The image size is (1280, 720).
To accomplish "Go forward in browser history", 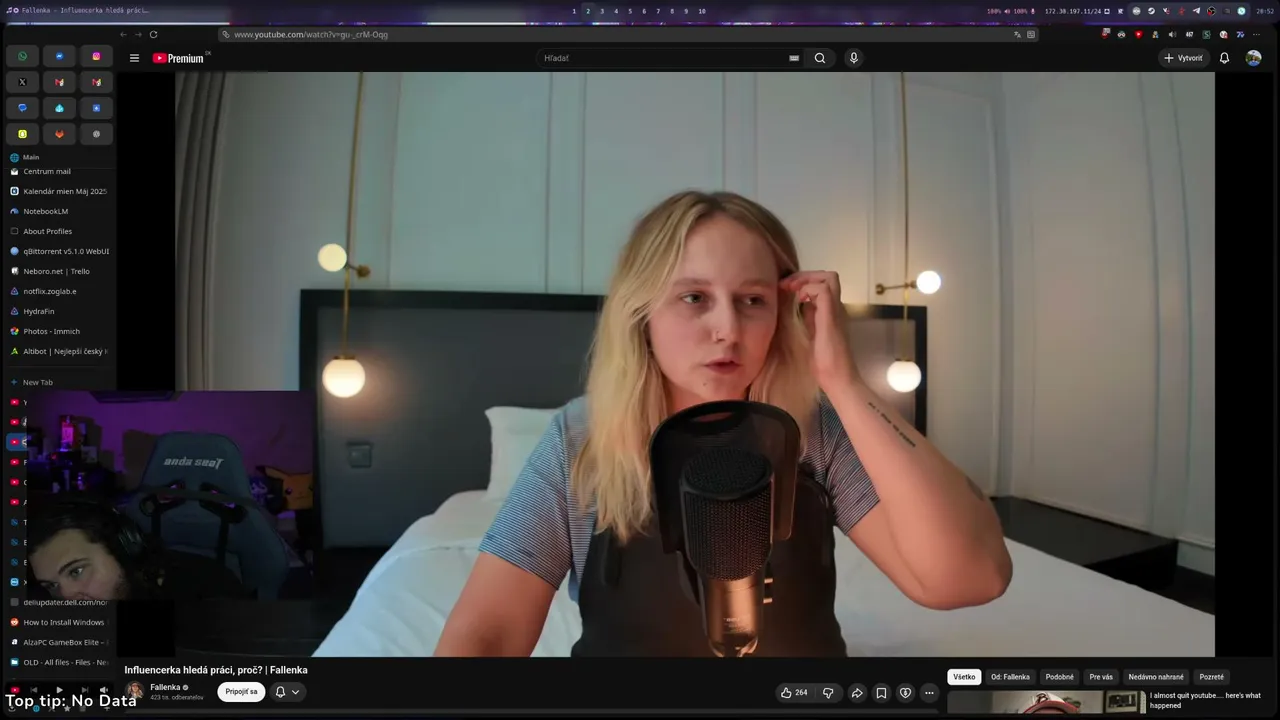I will (x=138, y=34).
